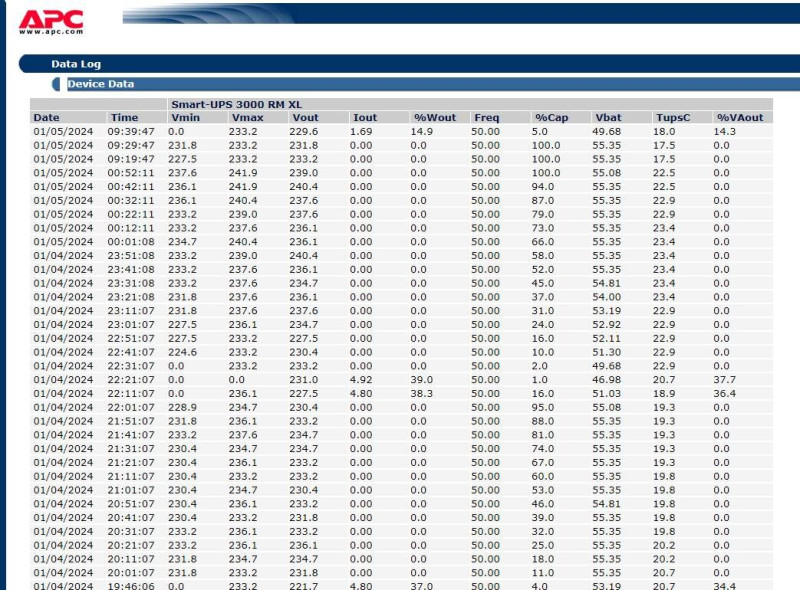Click the Iout column header
The width and height of the screenshot is (800, 590).
[365, 117]
